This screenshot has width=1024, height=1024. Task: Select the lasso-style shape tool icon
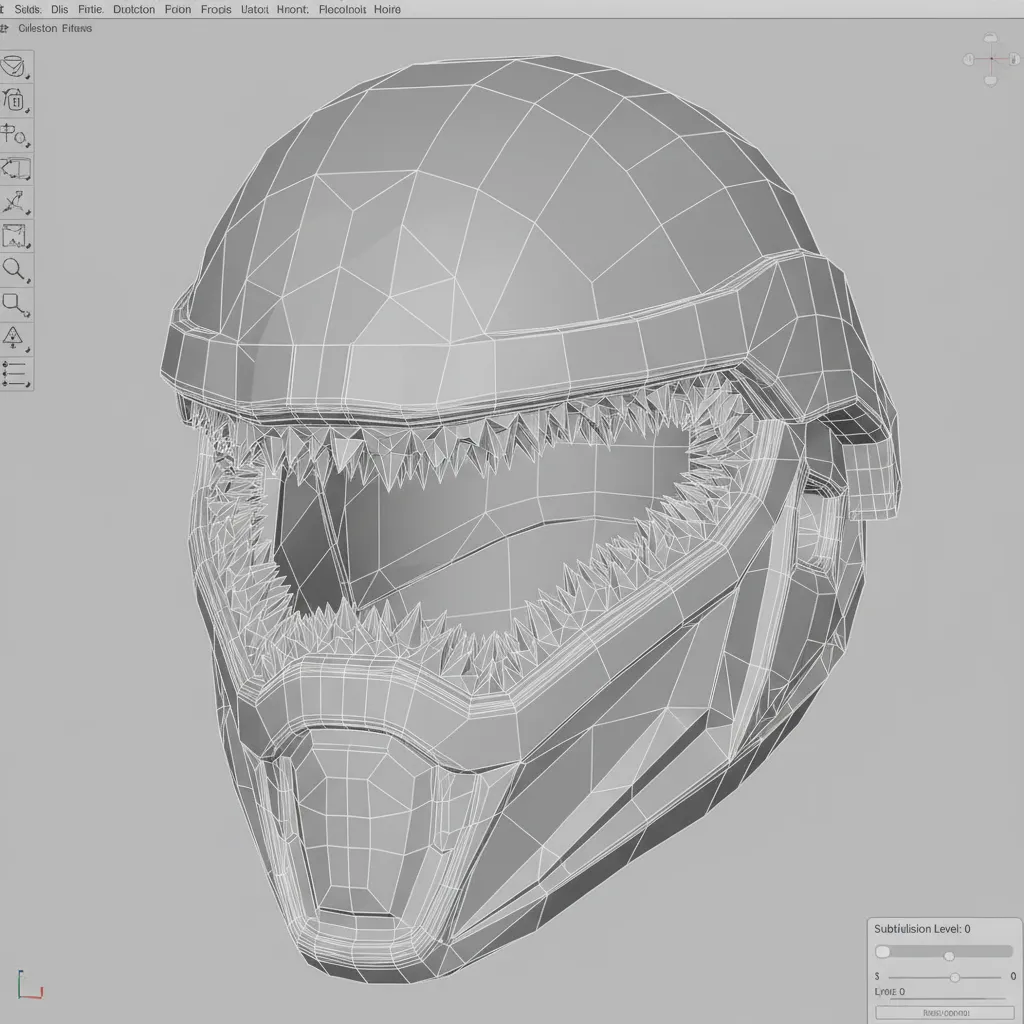(x=17, y=305)
